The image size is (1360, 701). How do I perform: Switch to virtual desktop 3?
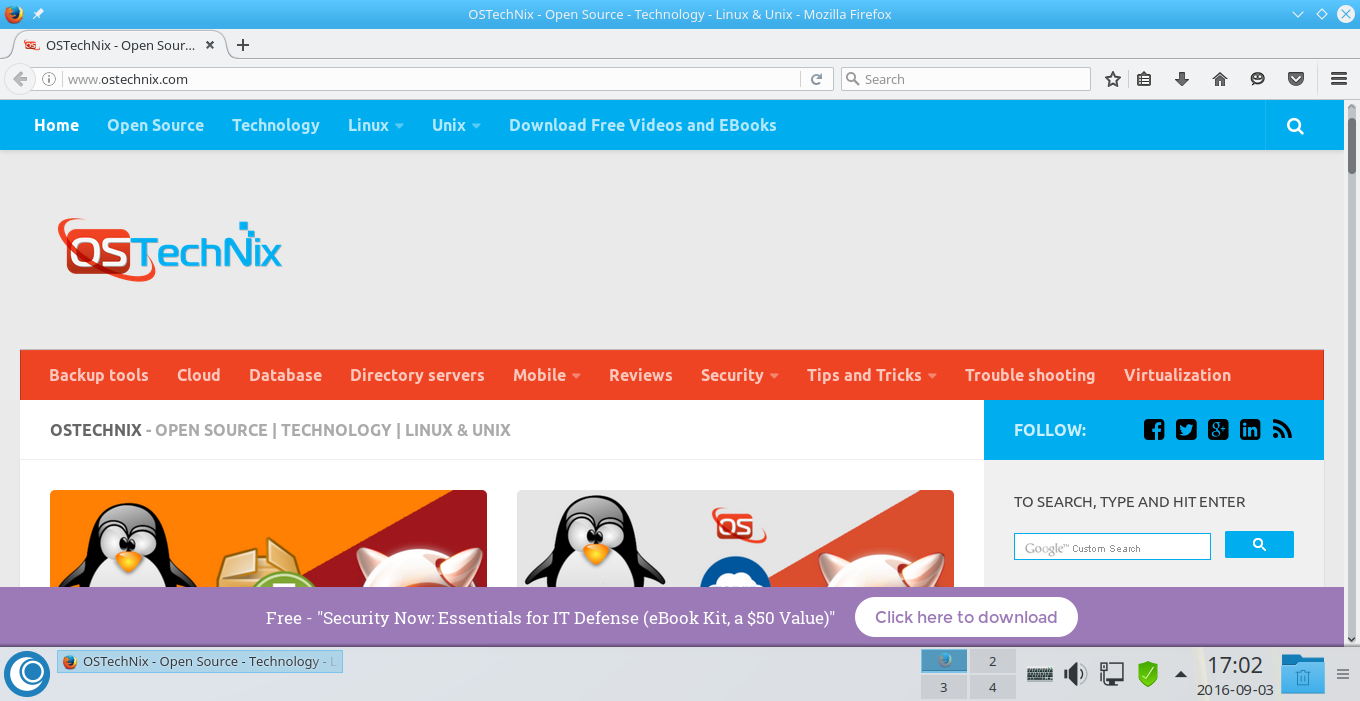pyautogui.click(x=943, y=687)
